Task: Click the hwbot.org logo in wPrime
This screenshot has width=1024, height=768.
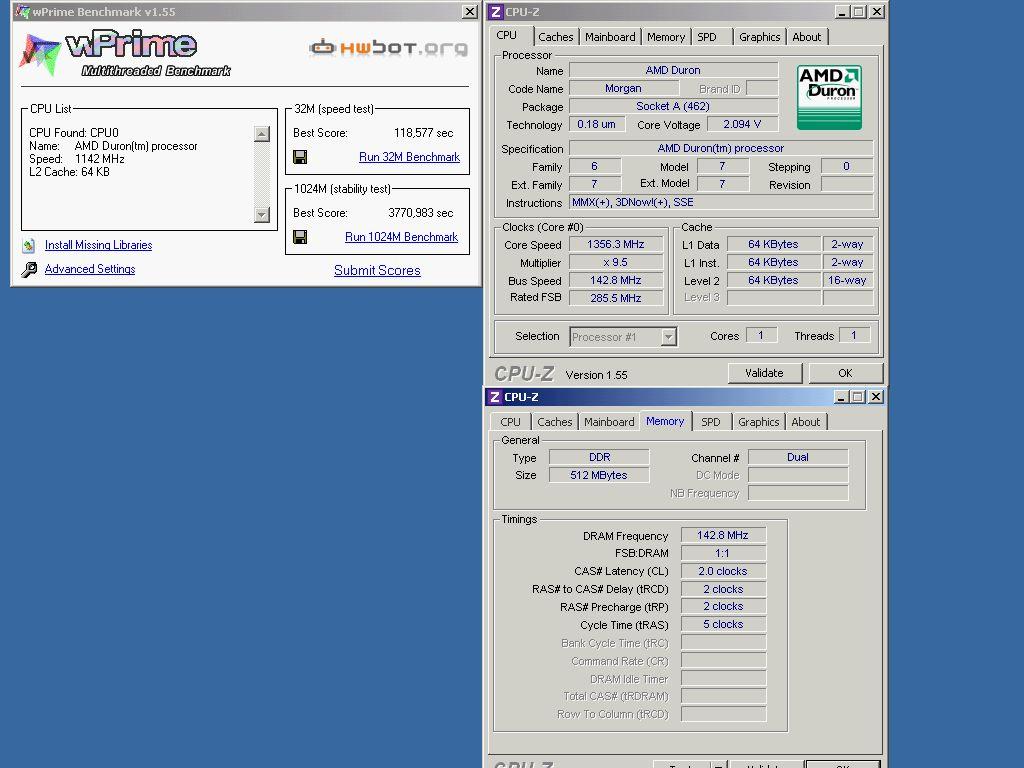Action: tap(388, 48)
